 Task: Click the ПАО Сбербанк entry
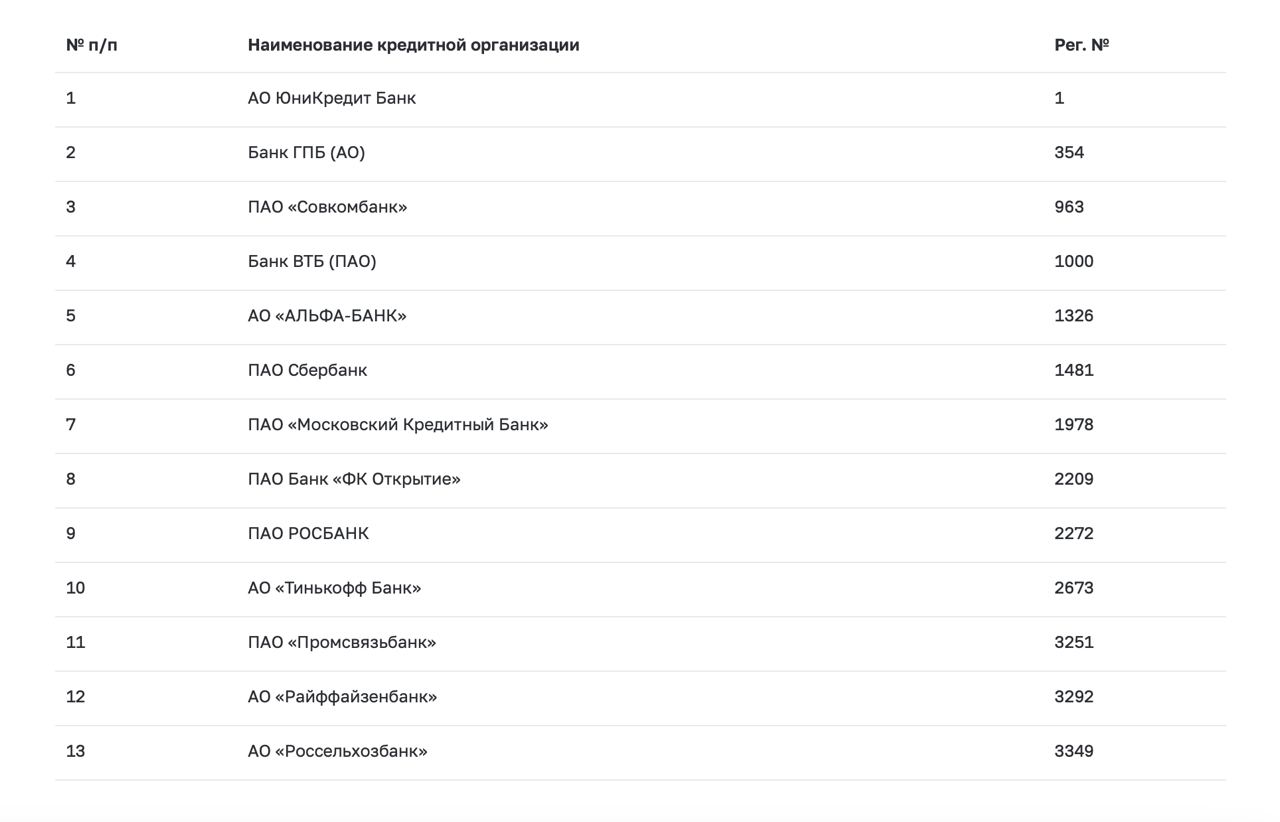(308, 370)
